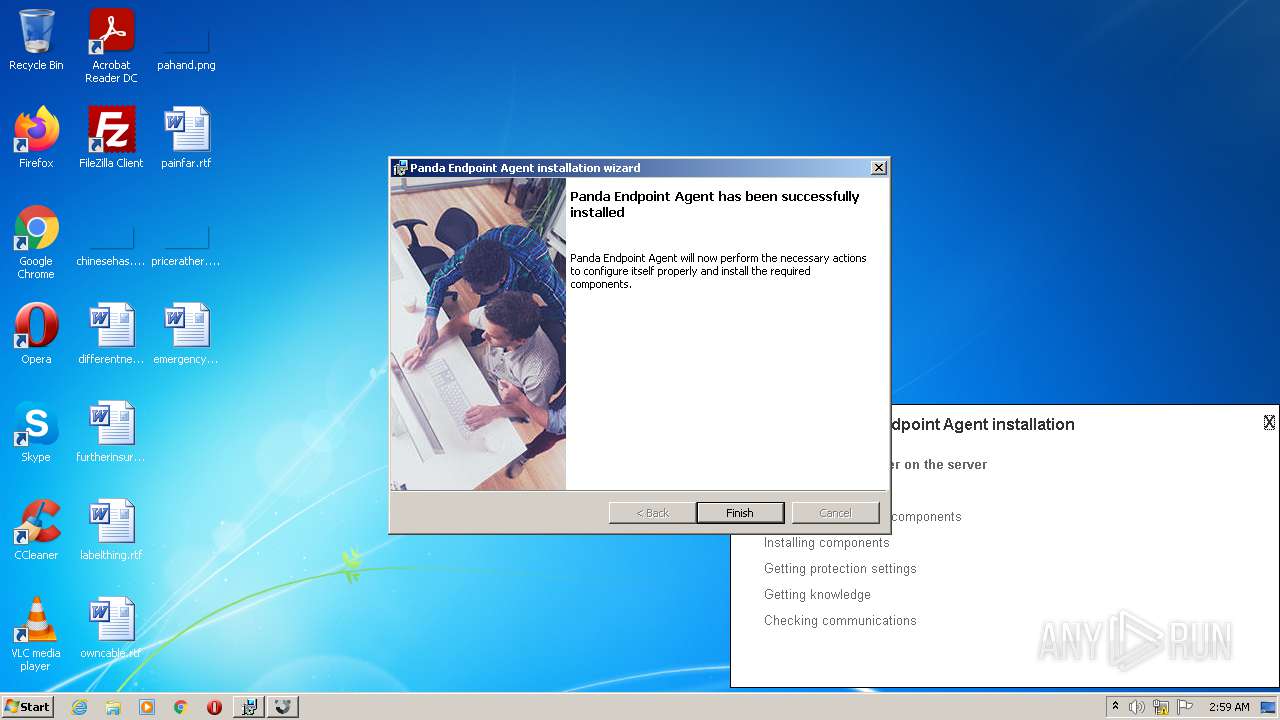Show hidden system tray icons
The width and height of the screenshot is (1280, 720).
1115,707
